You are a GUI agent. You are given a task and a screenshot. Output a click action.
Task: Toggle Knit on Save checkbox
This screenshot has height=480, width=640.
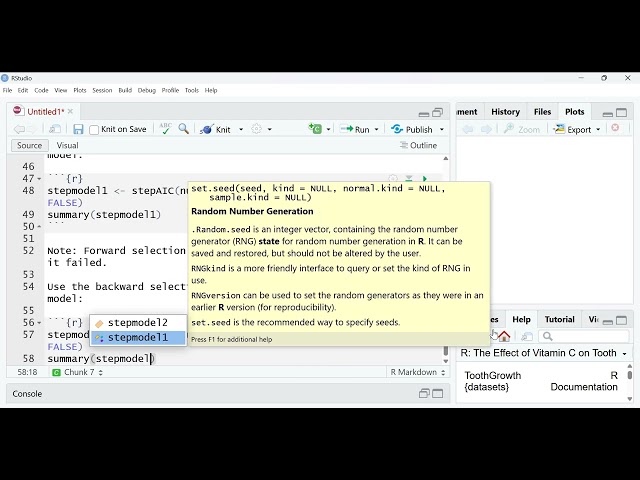click(x=94, y=130)
